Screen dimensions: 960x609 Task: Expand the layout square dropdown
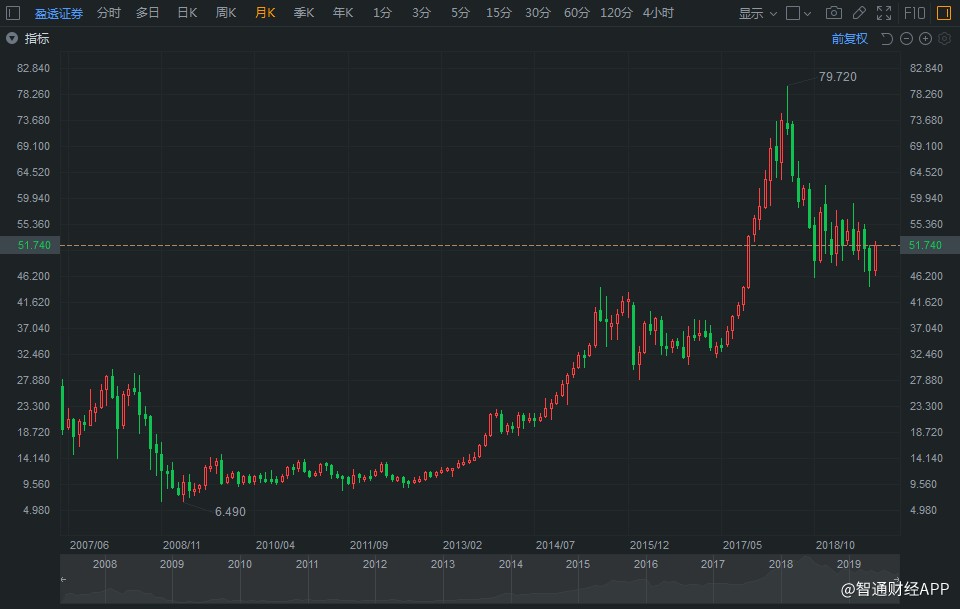tap(798, 13)
